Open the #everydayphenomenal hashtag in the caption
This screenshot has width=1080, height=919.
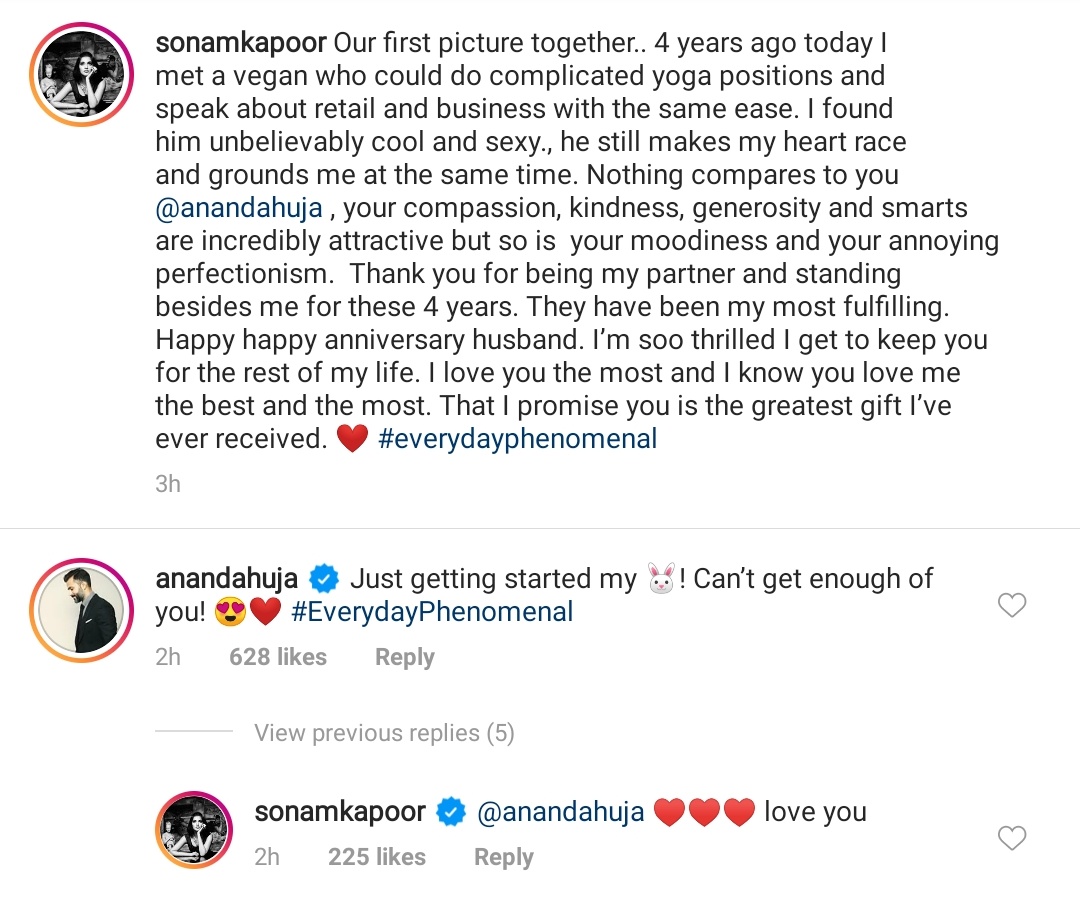[x=518, y=439]
